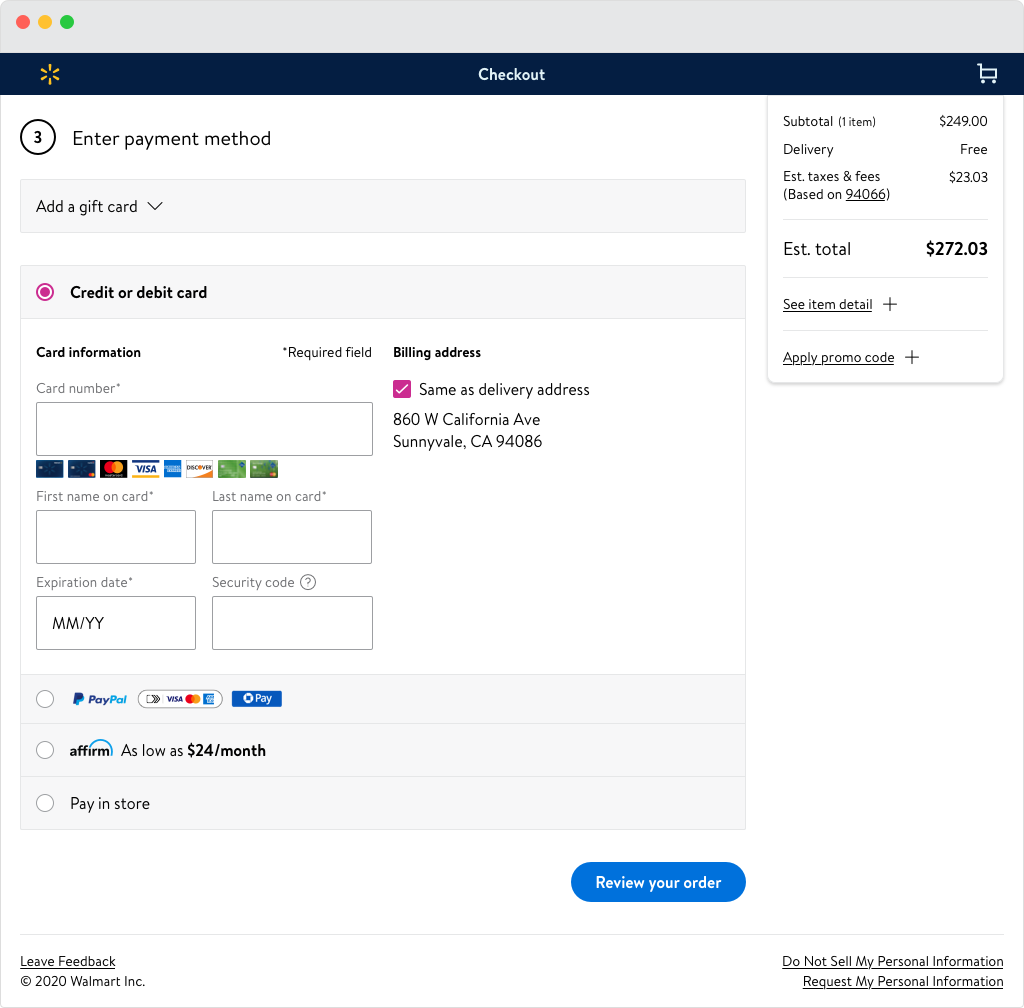1024x1008 pixels.
Task: Click the Walmart spark logo
Action: [50, 74]
